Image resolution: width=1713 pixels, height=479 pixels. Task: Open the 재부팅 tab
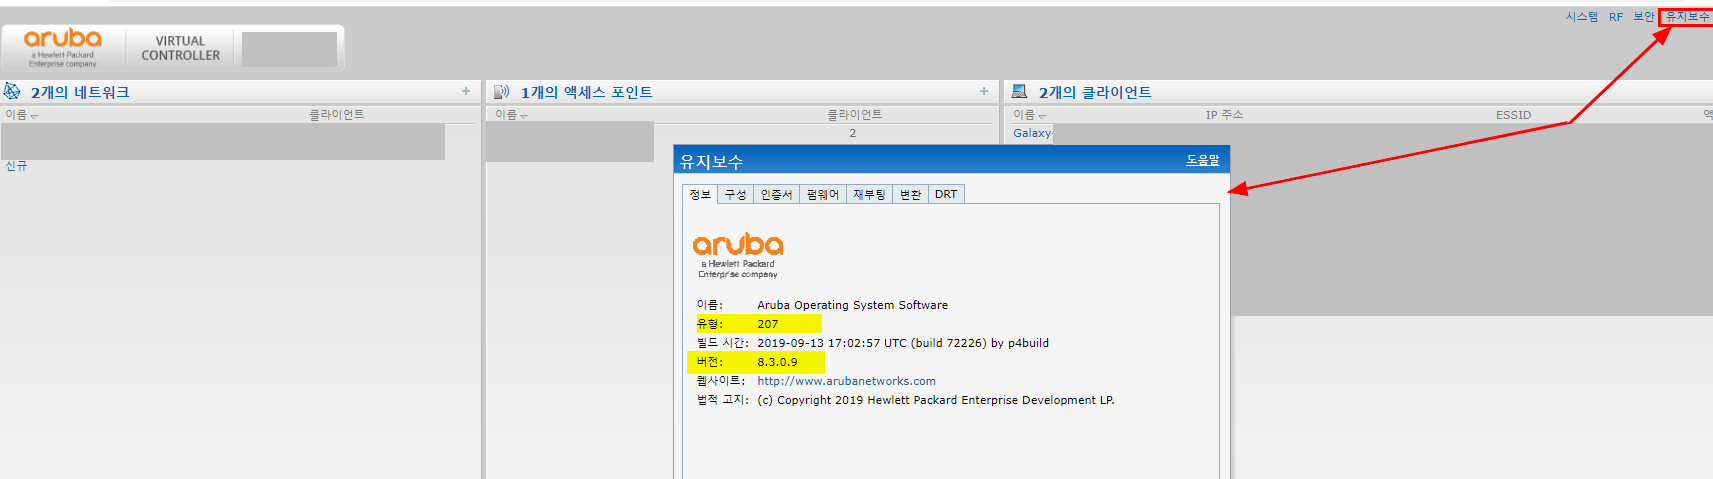click(869, 194)
